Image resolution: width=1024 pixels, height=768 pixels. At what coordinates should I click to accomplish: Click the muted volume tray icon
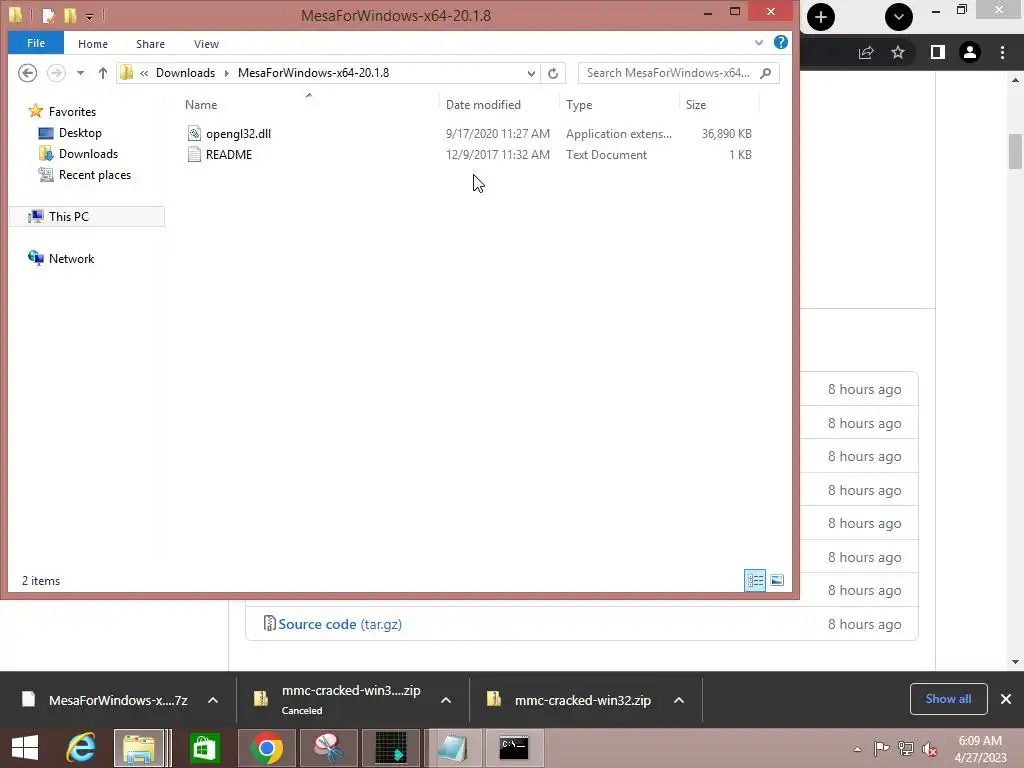[929, 748]
